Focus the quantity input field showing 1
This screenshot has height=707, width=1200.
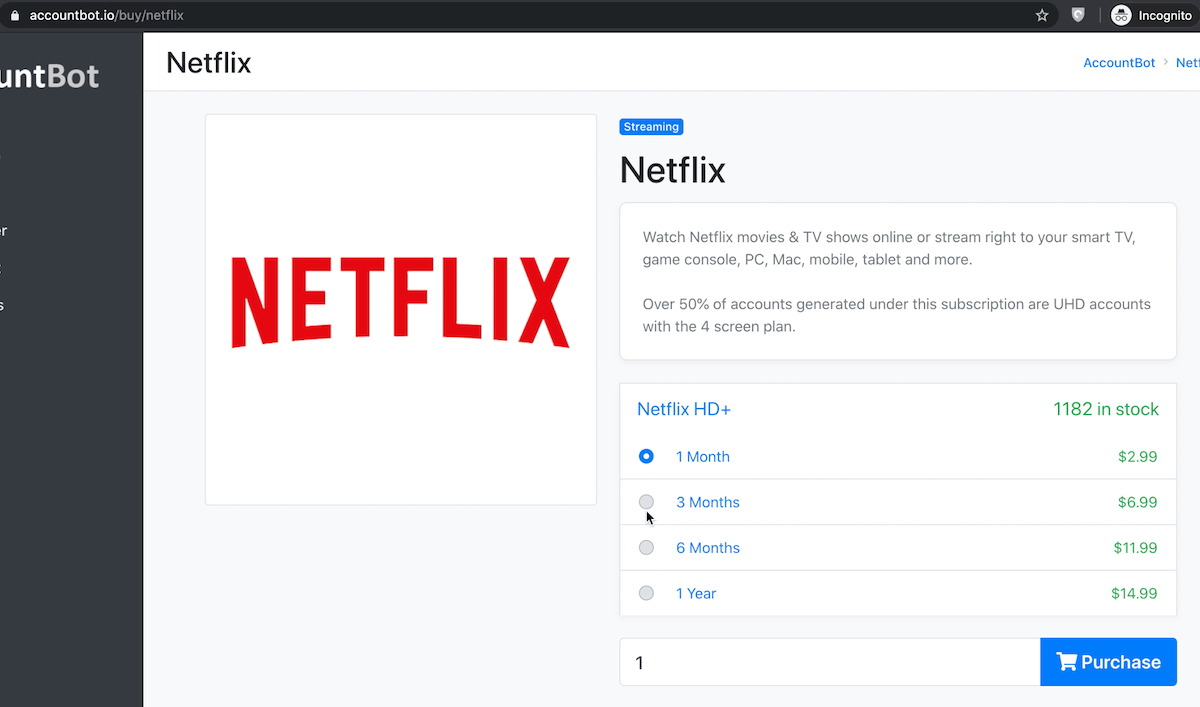point(830,662)
